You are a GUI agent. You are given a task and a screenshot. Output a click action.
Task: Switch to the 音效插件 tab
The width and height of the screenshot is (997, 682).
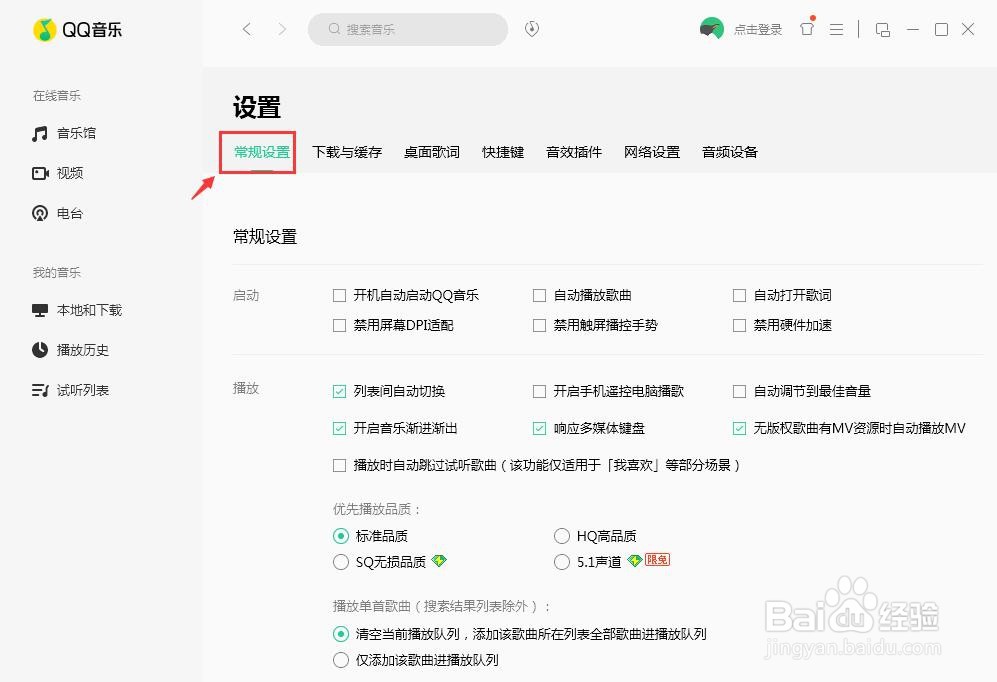(573, 152)
